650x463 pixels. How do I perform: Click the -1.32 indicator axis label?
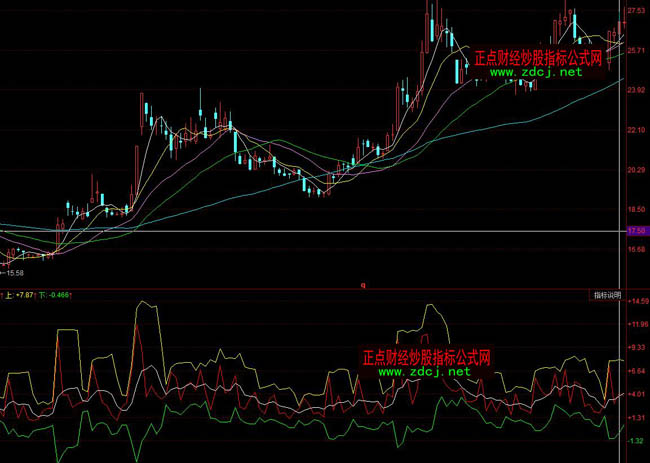(636, 440)
